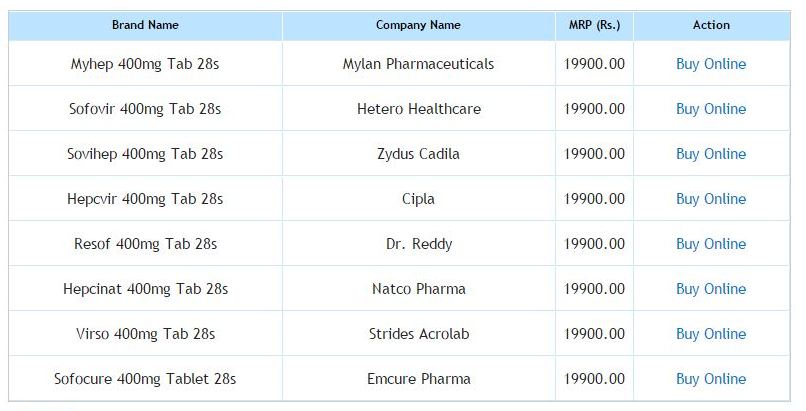The height and width of the screenshot is (411, 806).
Task: Click the Action column header
Action: [711, 25]
